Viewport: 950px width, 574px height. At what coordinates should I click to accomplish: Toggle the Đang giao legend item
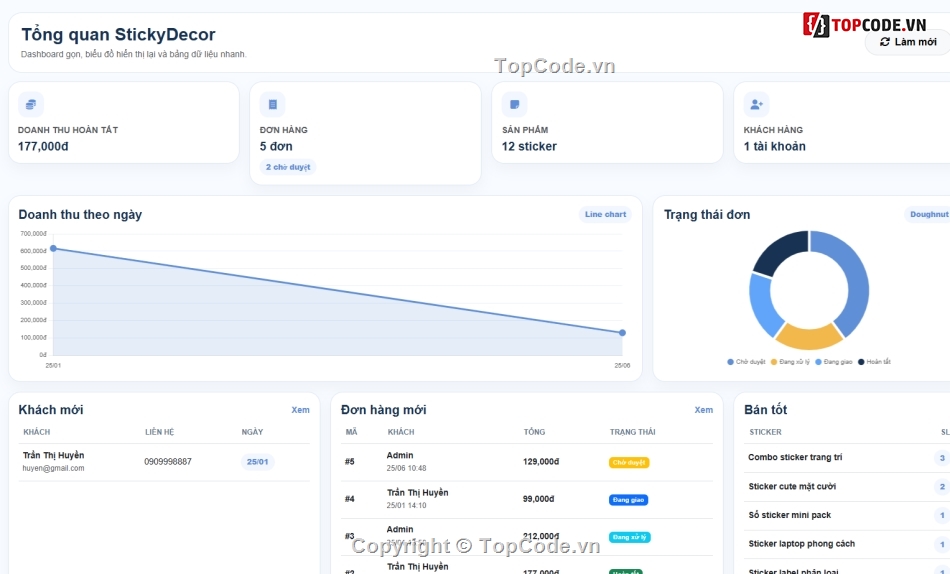(x=833, y=362)
